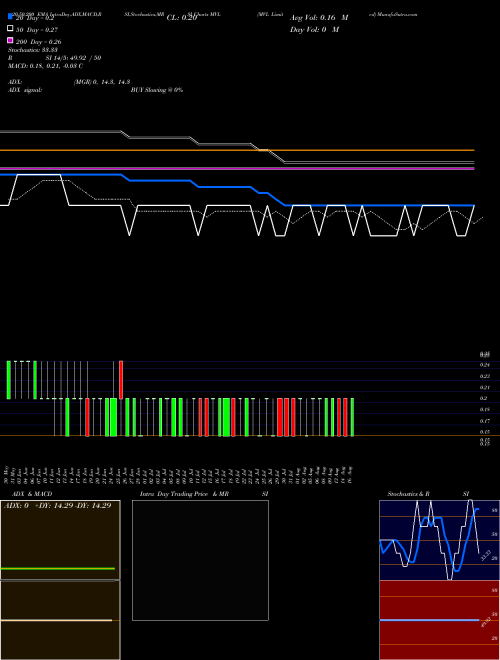The width and height of the screenshot is (500, 660).
Task: Click the 0.24 price axis label
Action: tap(484, 365)
